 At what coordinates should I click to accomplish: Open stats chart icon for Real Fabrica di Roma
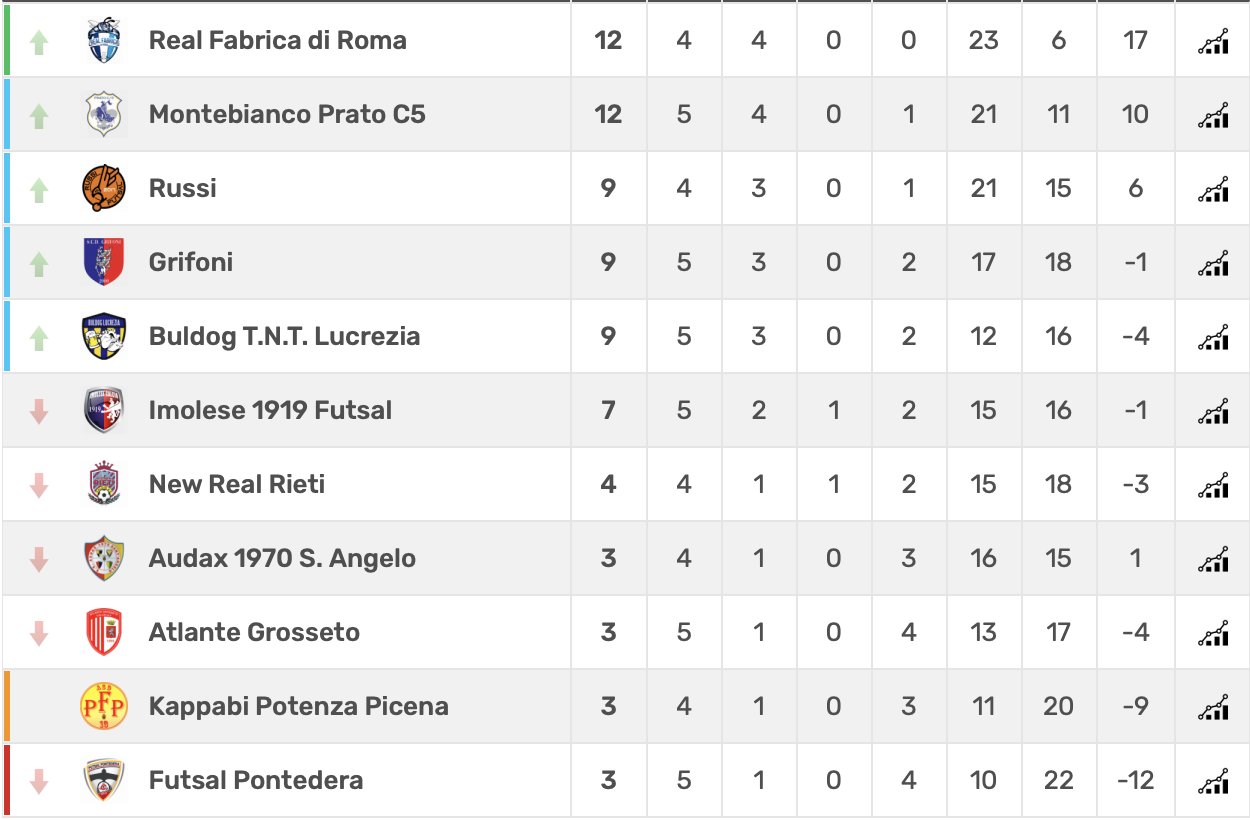point(1213,41)
